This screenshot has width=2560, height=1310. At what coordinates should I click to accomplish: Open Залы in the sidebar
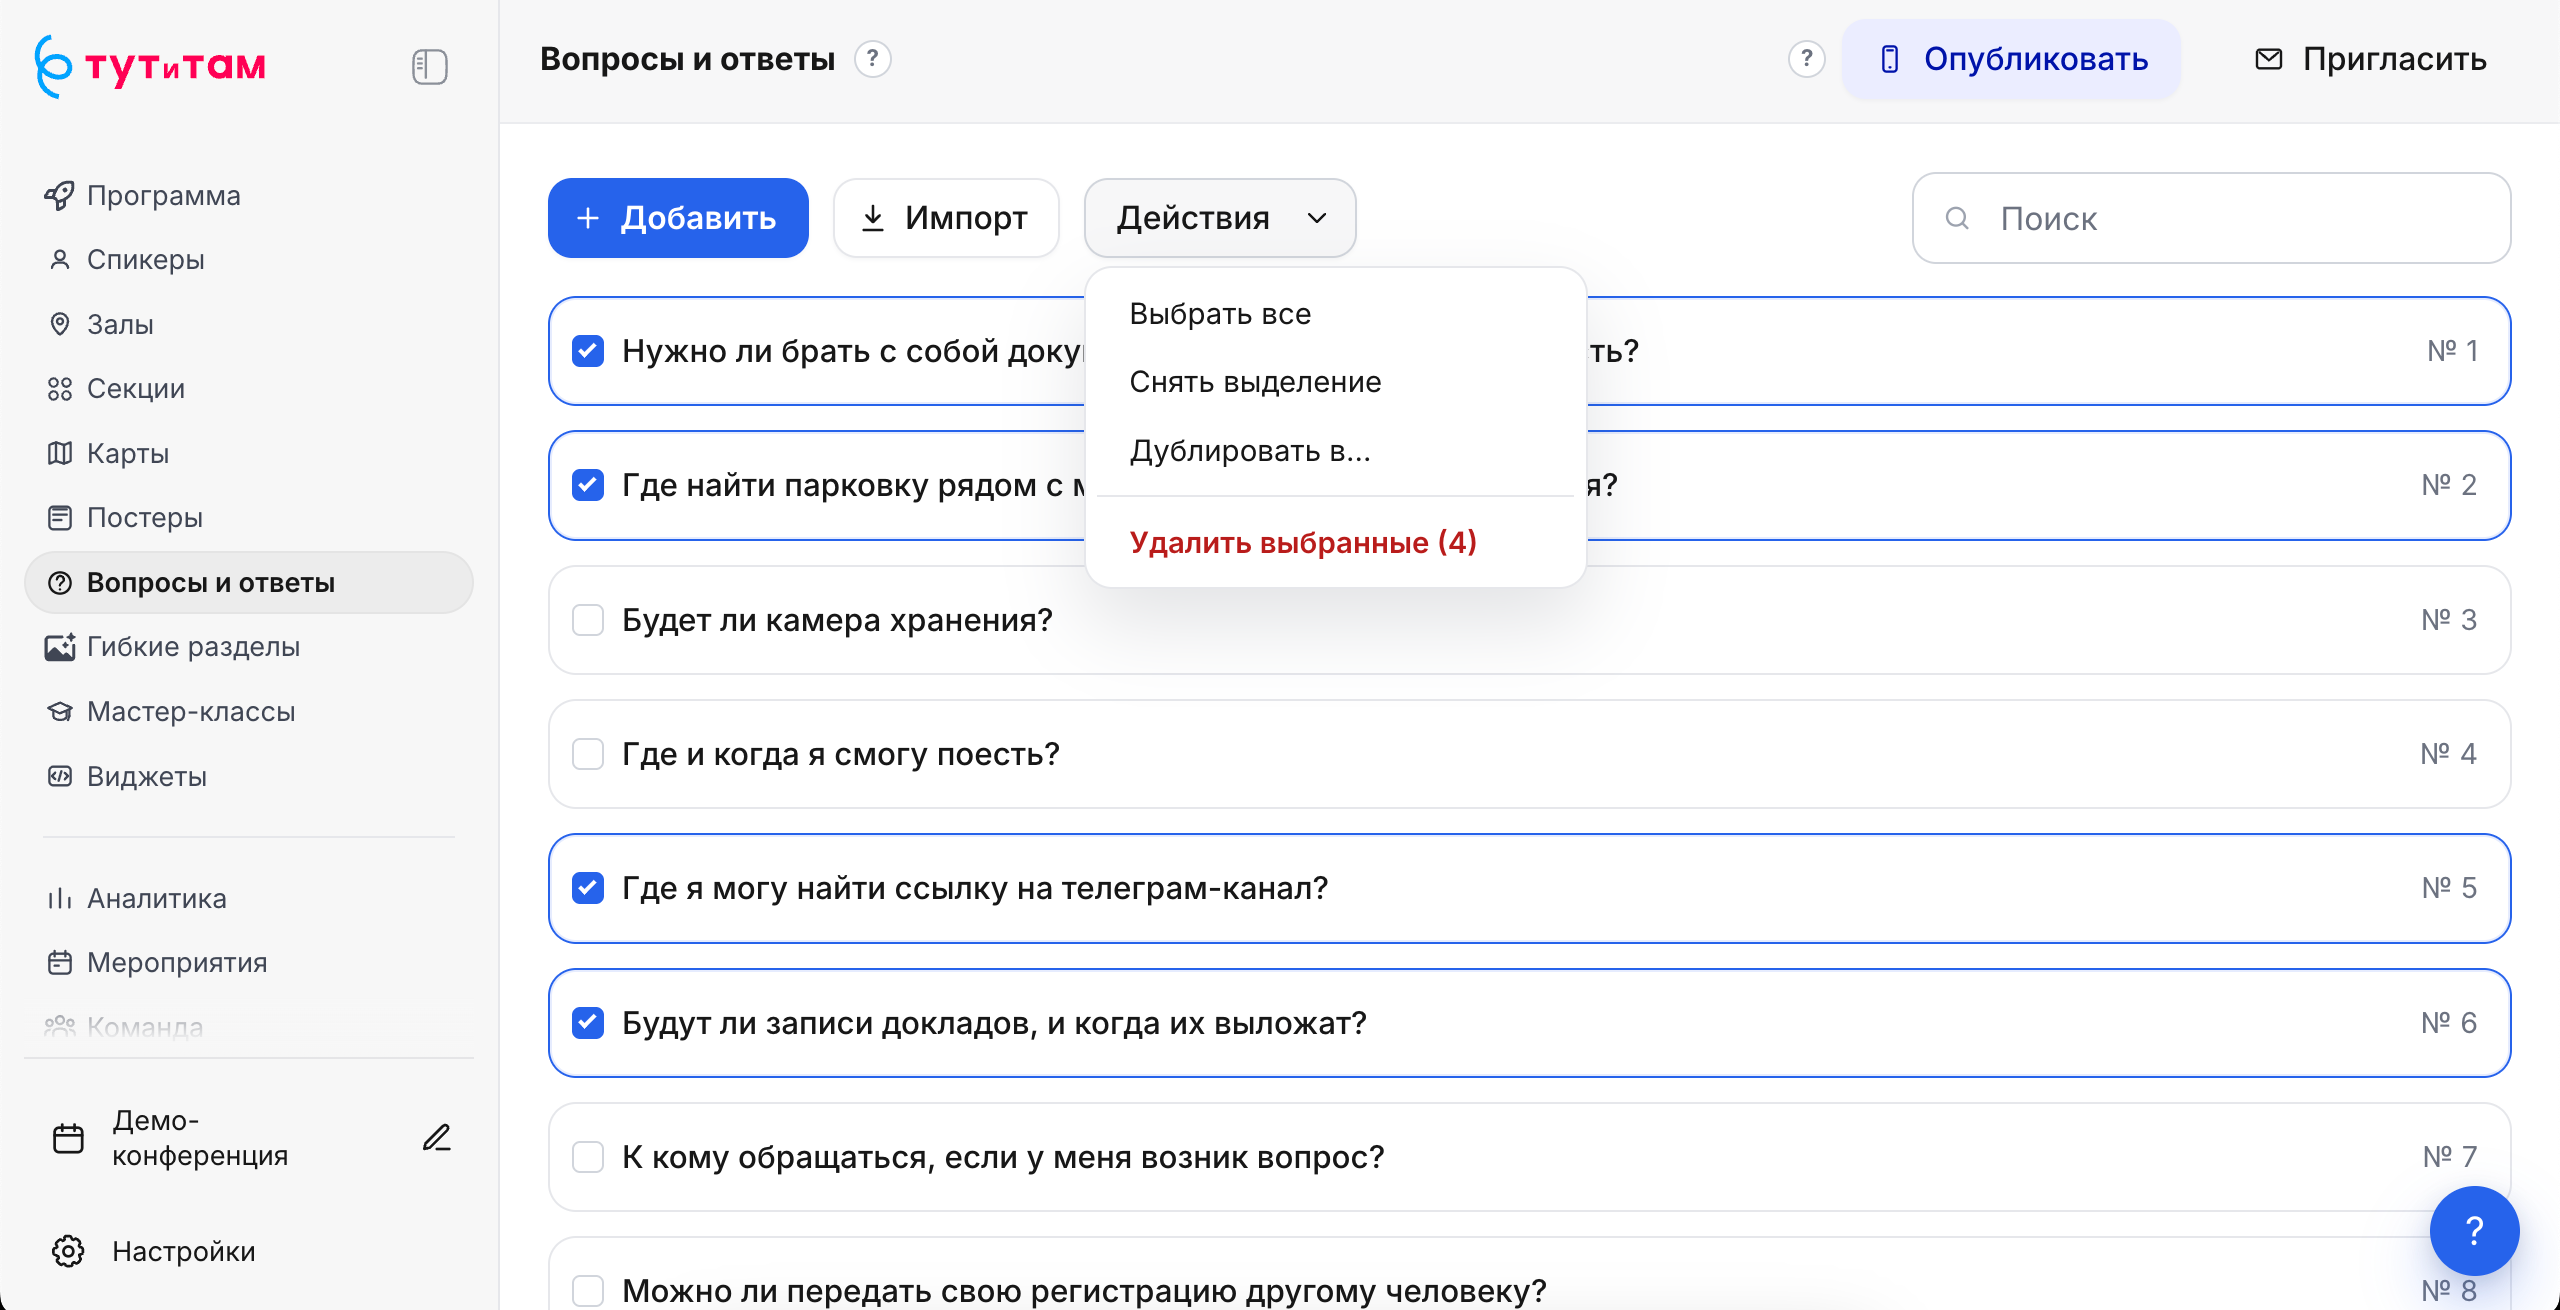point(248,324)
